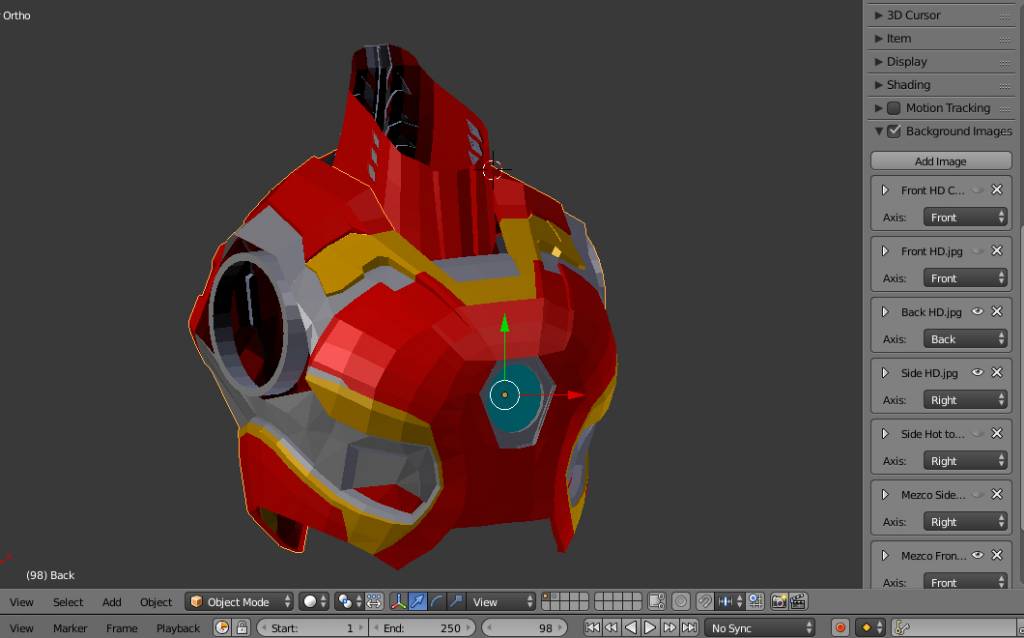Show the Front HD C... background image
Image resolution: width=1024 pixels, height=638 pixels.
[977, 190]
